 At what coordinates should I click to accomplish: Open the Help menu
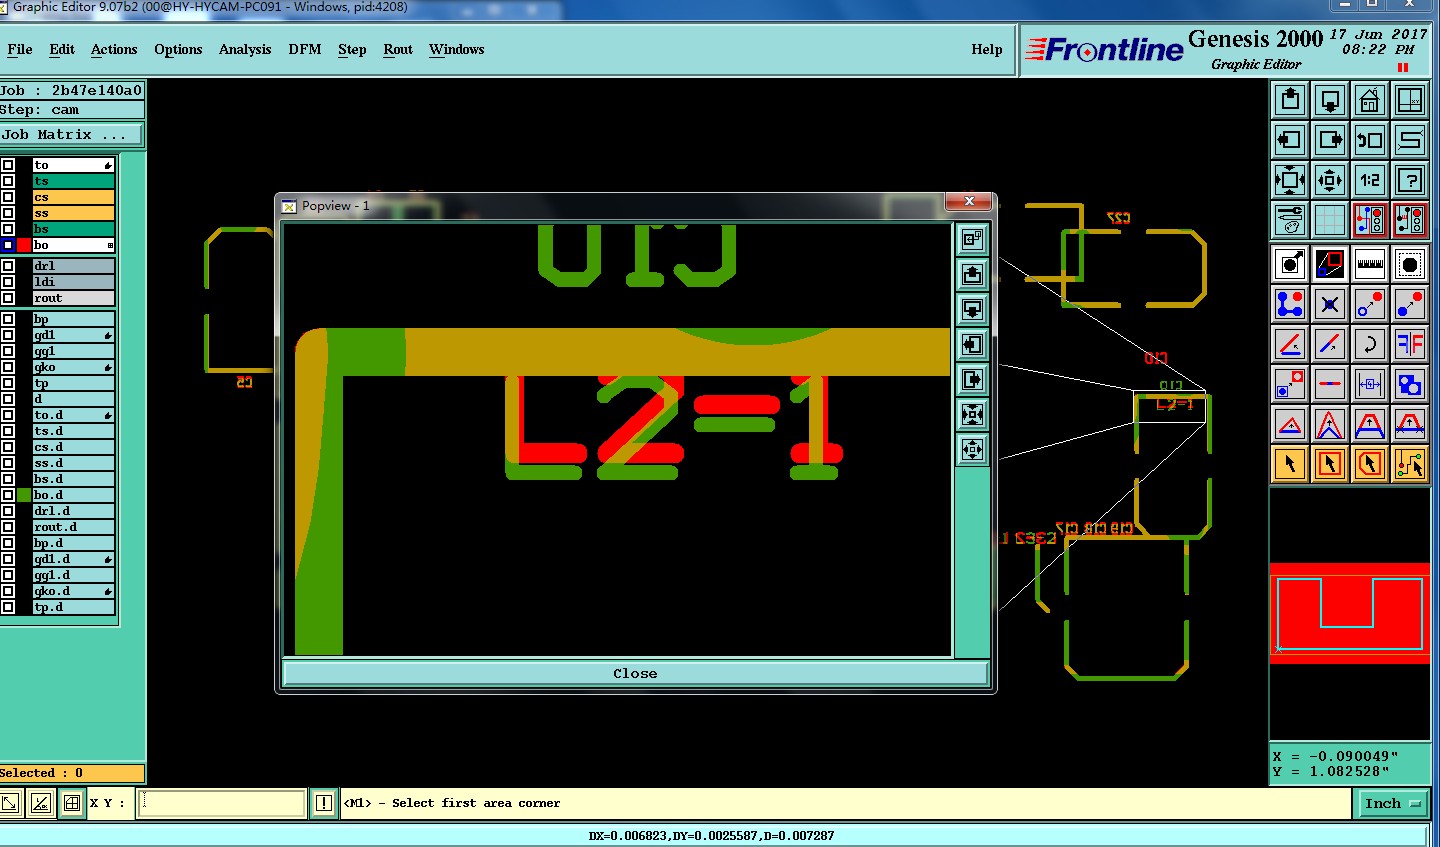coord(987,49)
